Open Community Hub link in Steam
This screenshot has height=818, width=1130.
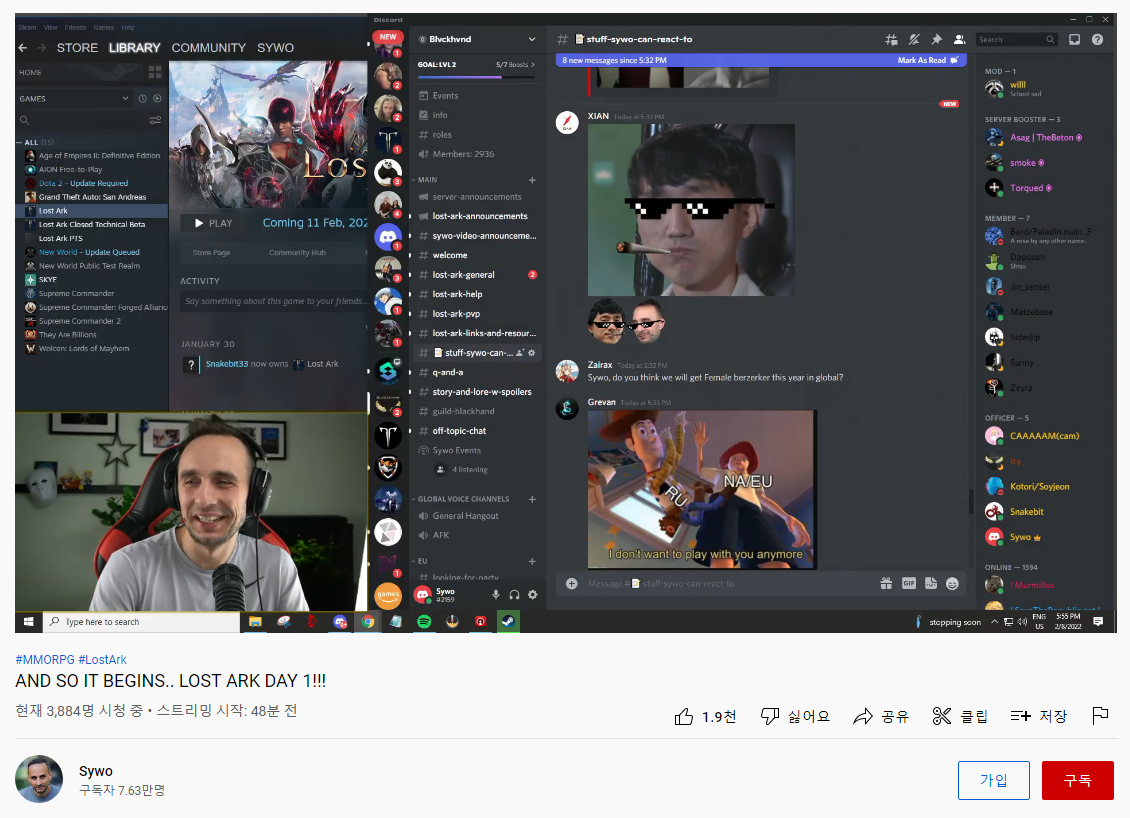pos(297,253)
